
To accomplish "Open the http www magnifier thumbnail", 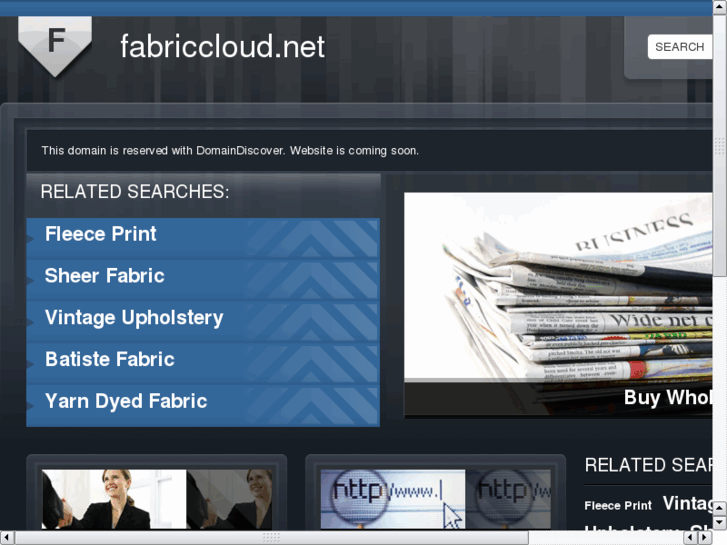I will pos(436,499).
